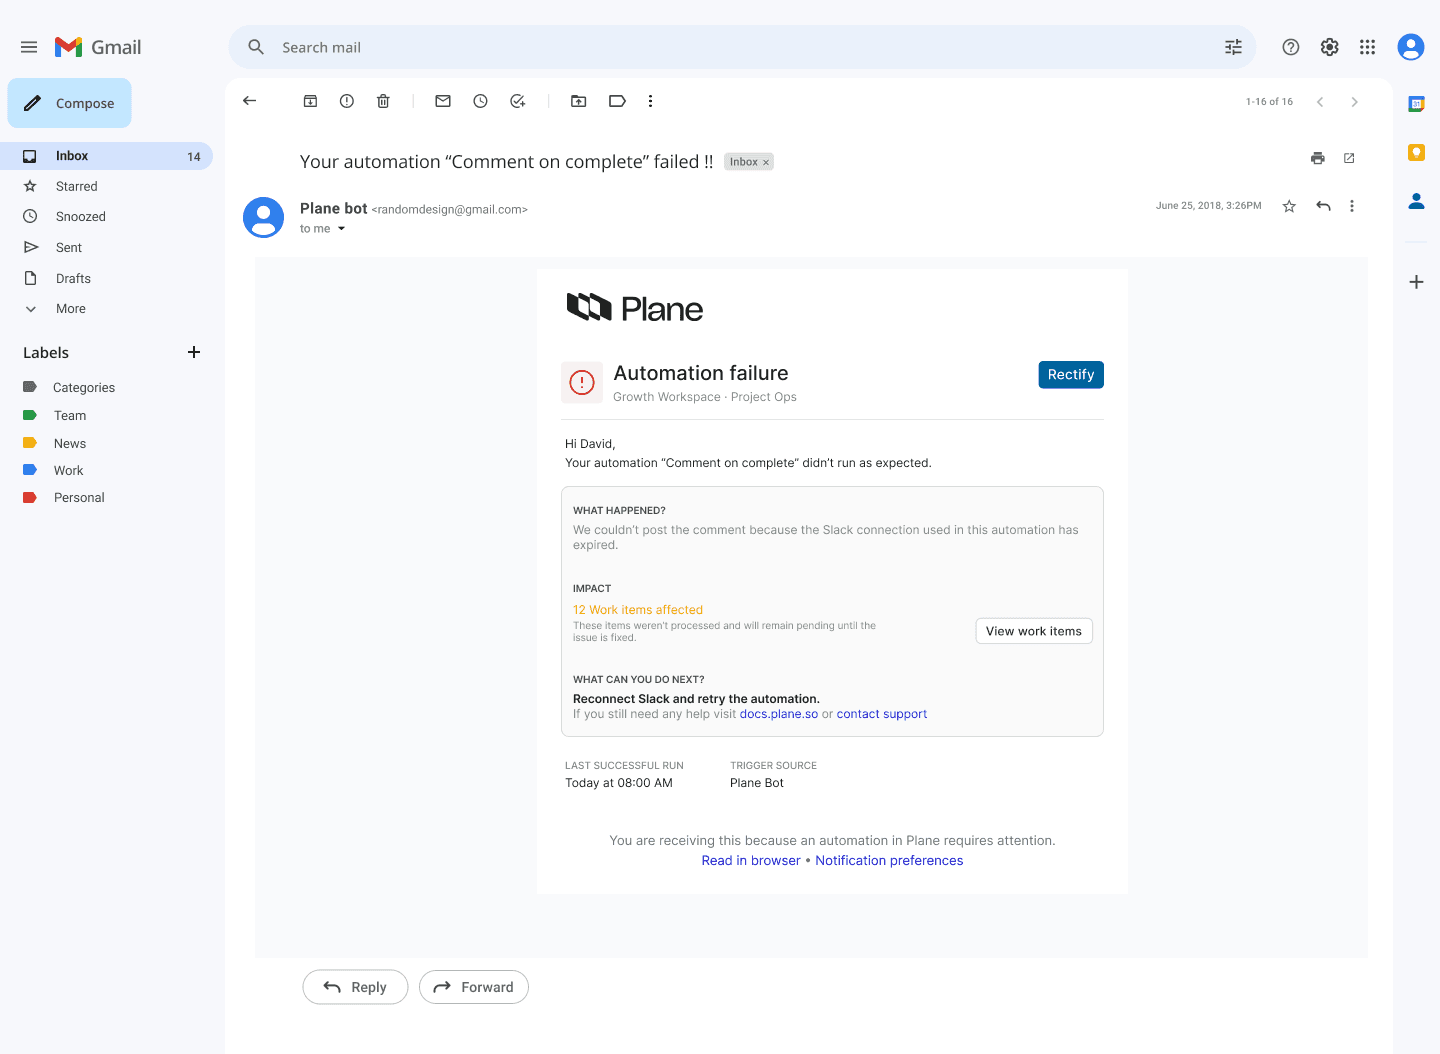Image resolution: width=1440 pixels, height=1054 pixels.
Task: Go to the older email
Action: (1354, 102)
